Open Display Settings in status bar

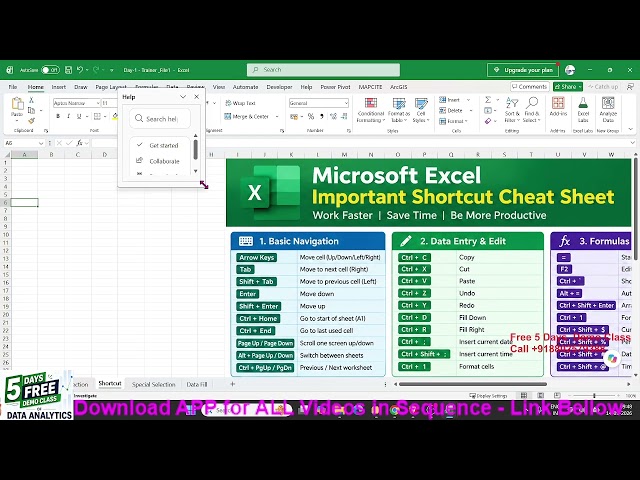point(488,396)
